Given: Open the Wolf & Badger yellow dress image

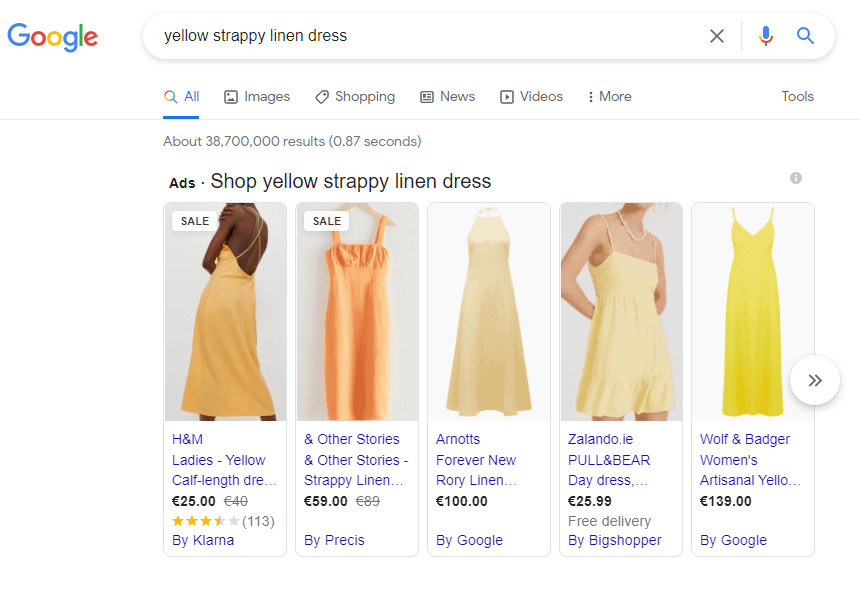Looking at the screenshot, I should pos(753,311).
